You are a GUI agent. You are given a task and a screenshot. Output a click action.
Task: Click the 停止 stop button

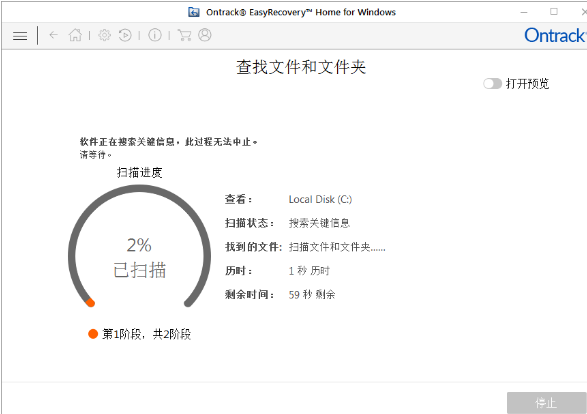(546, 403)
